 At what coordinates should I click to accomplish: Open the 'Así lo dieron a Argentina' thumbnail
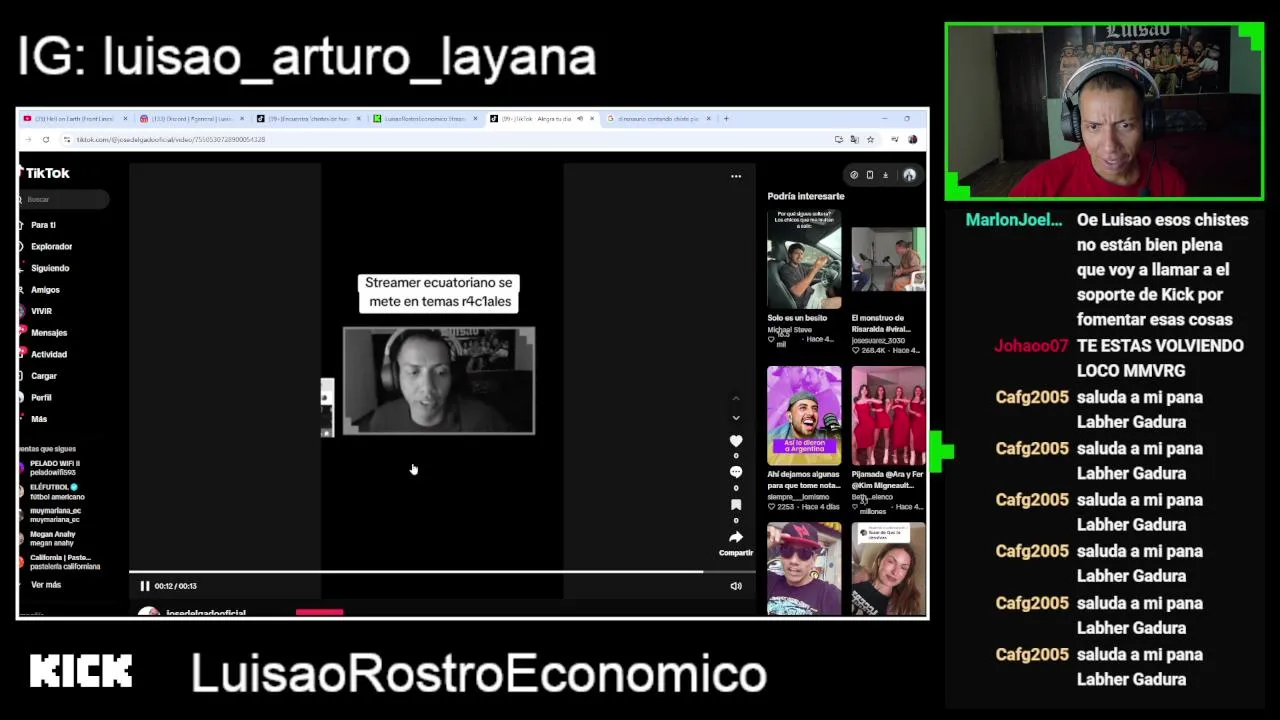pyautogui.click(x=804, y=415)
